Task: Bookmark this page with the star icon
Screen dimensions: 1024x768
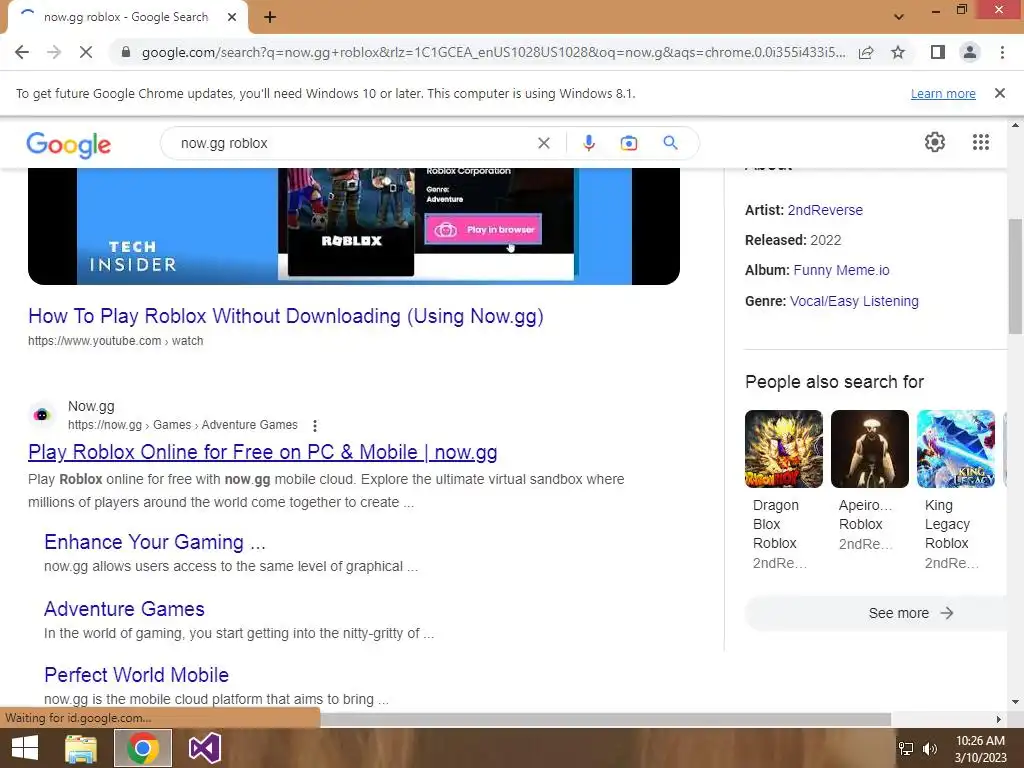Action: [x=898, y=52]
